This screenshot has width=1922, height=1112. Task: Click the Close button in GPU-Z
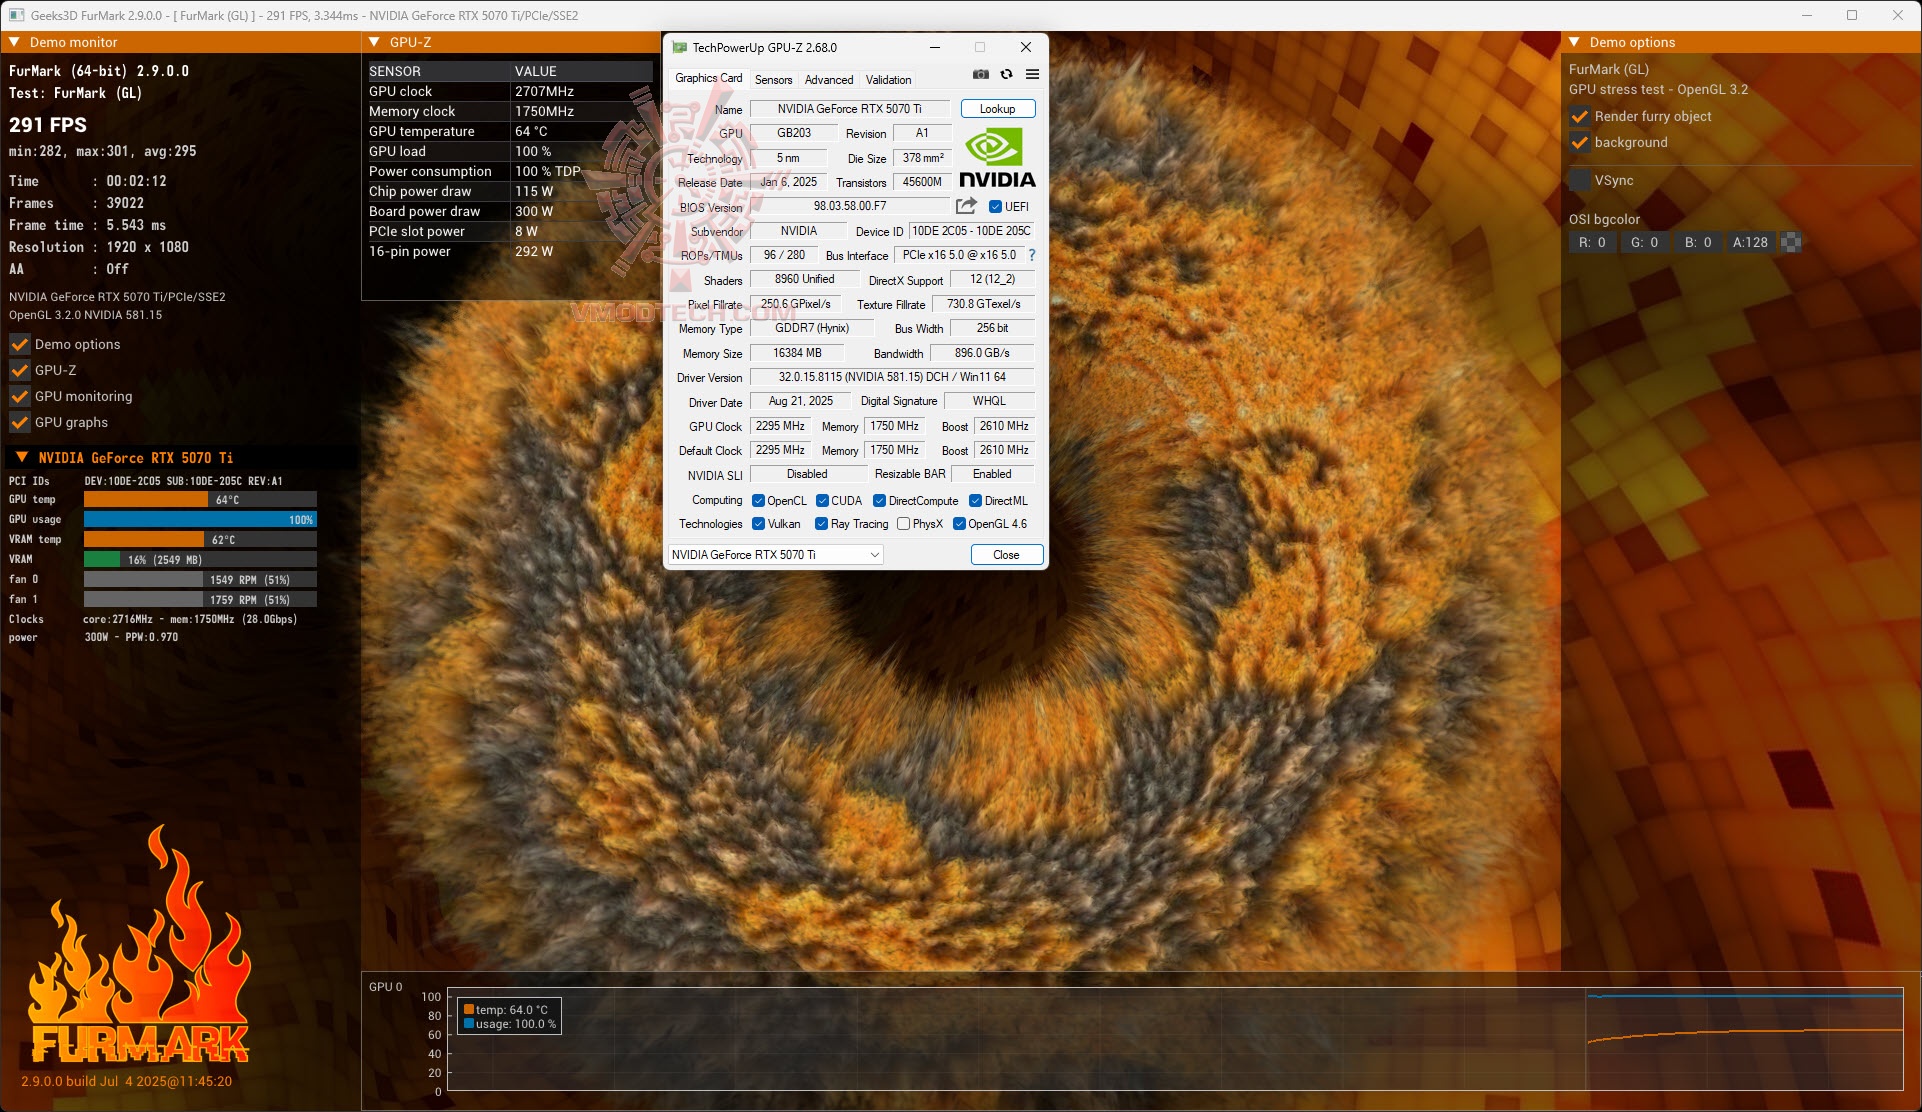1006,555
